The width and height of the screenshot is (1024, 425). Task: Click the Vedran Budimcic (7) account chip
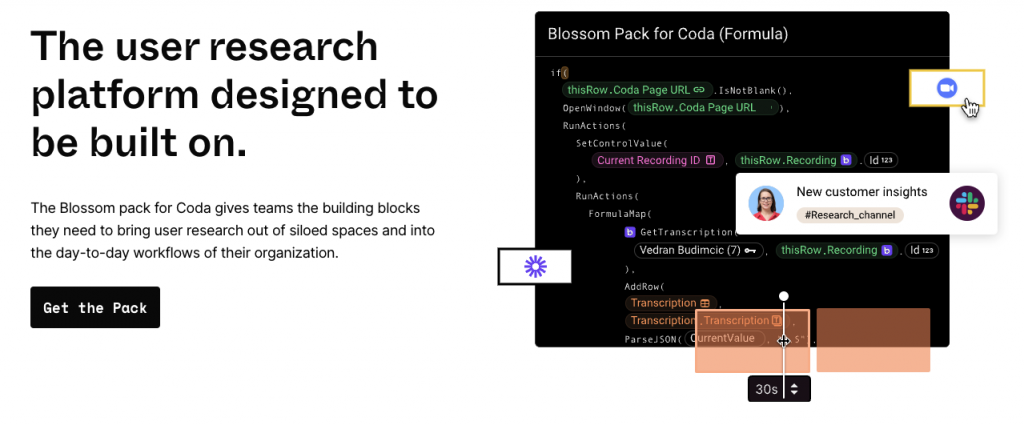click(x=699, y=250)
